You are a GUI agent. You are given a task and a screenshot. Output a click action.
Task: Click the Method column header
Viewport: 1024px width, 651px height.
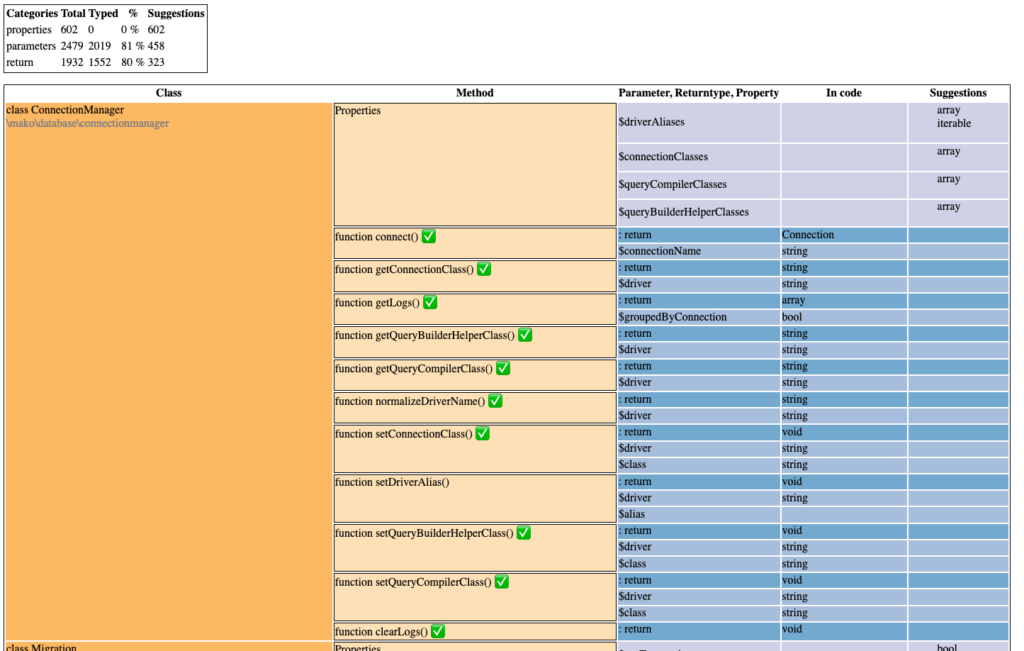click(x=474, y=93)
